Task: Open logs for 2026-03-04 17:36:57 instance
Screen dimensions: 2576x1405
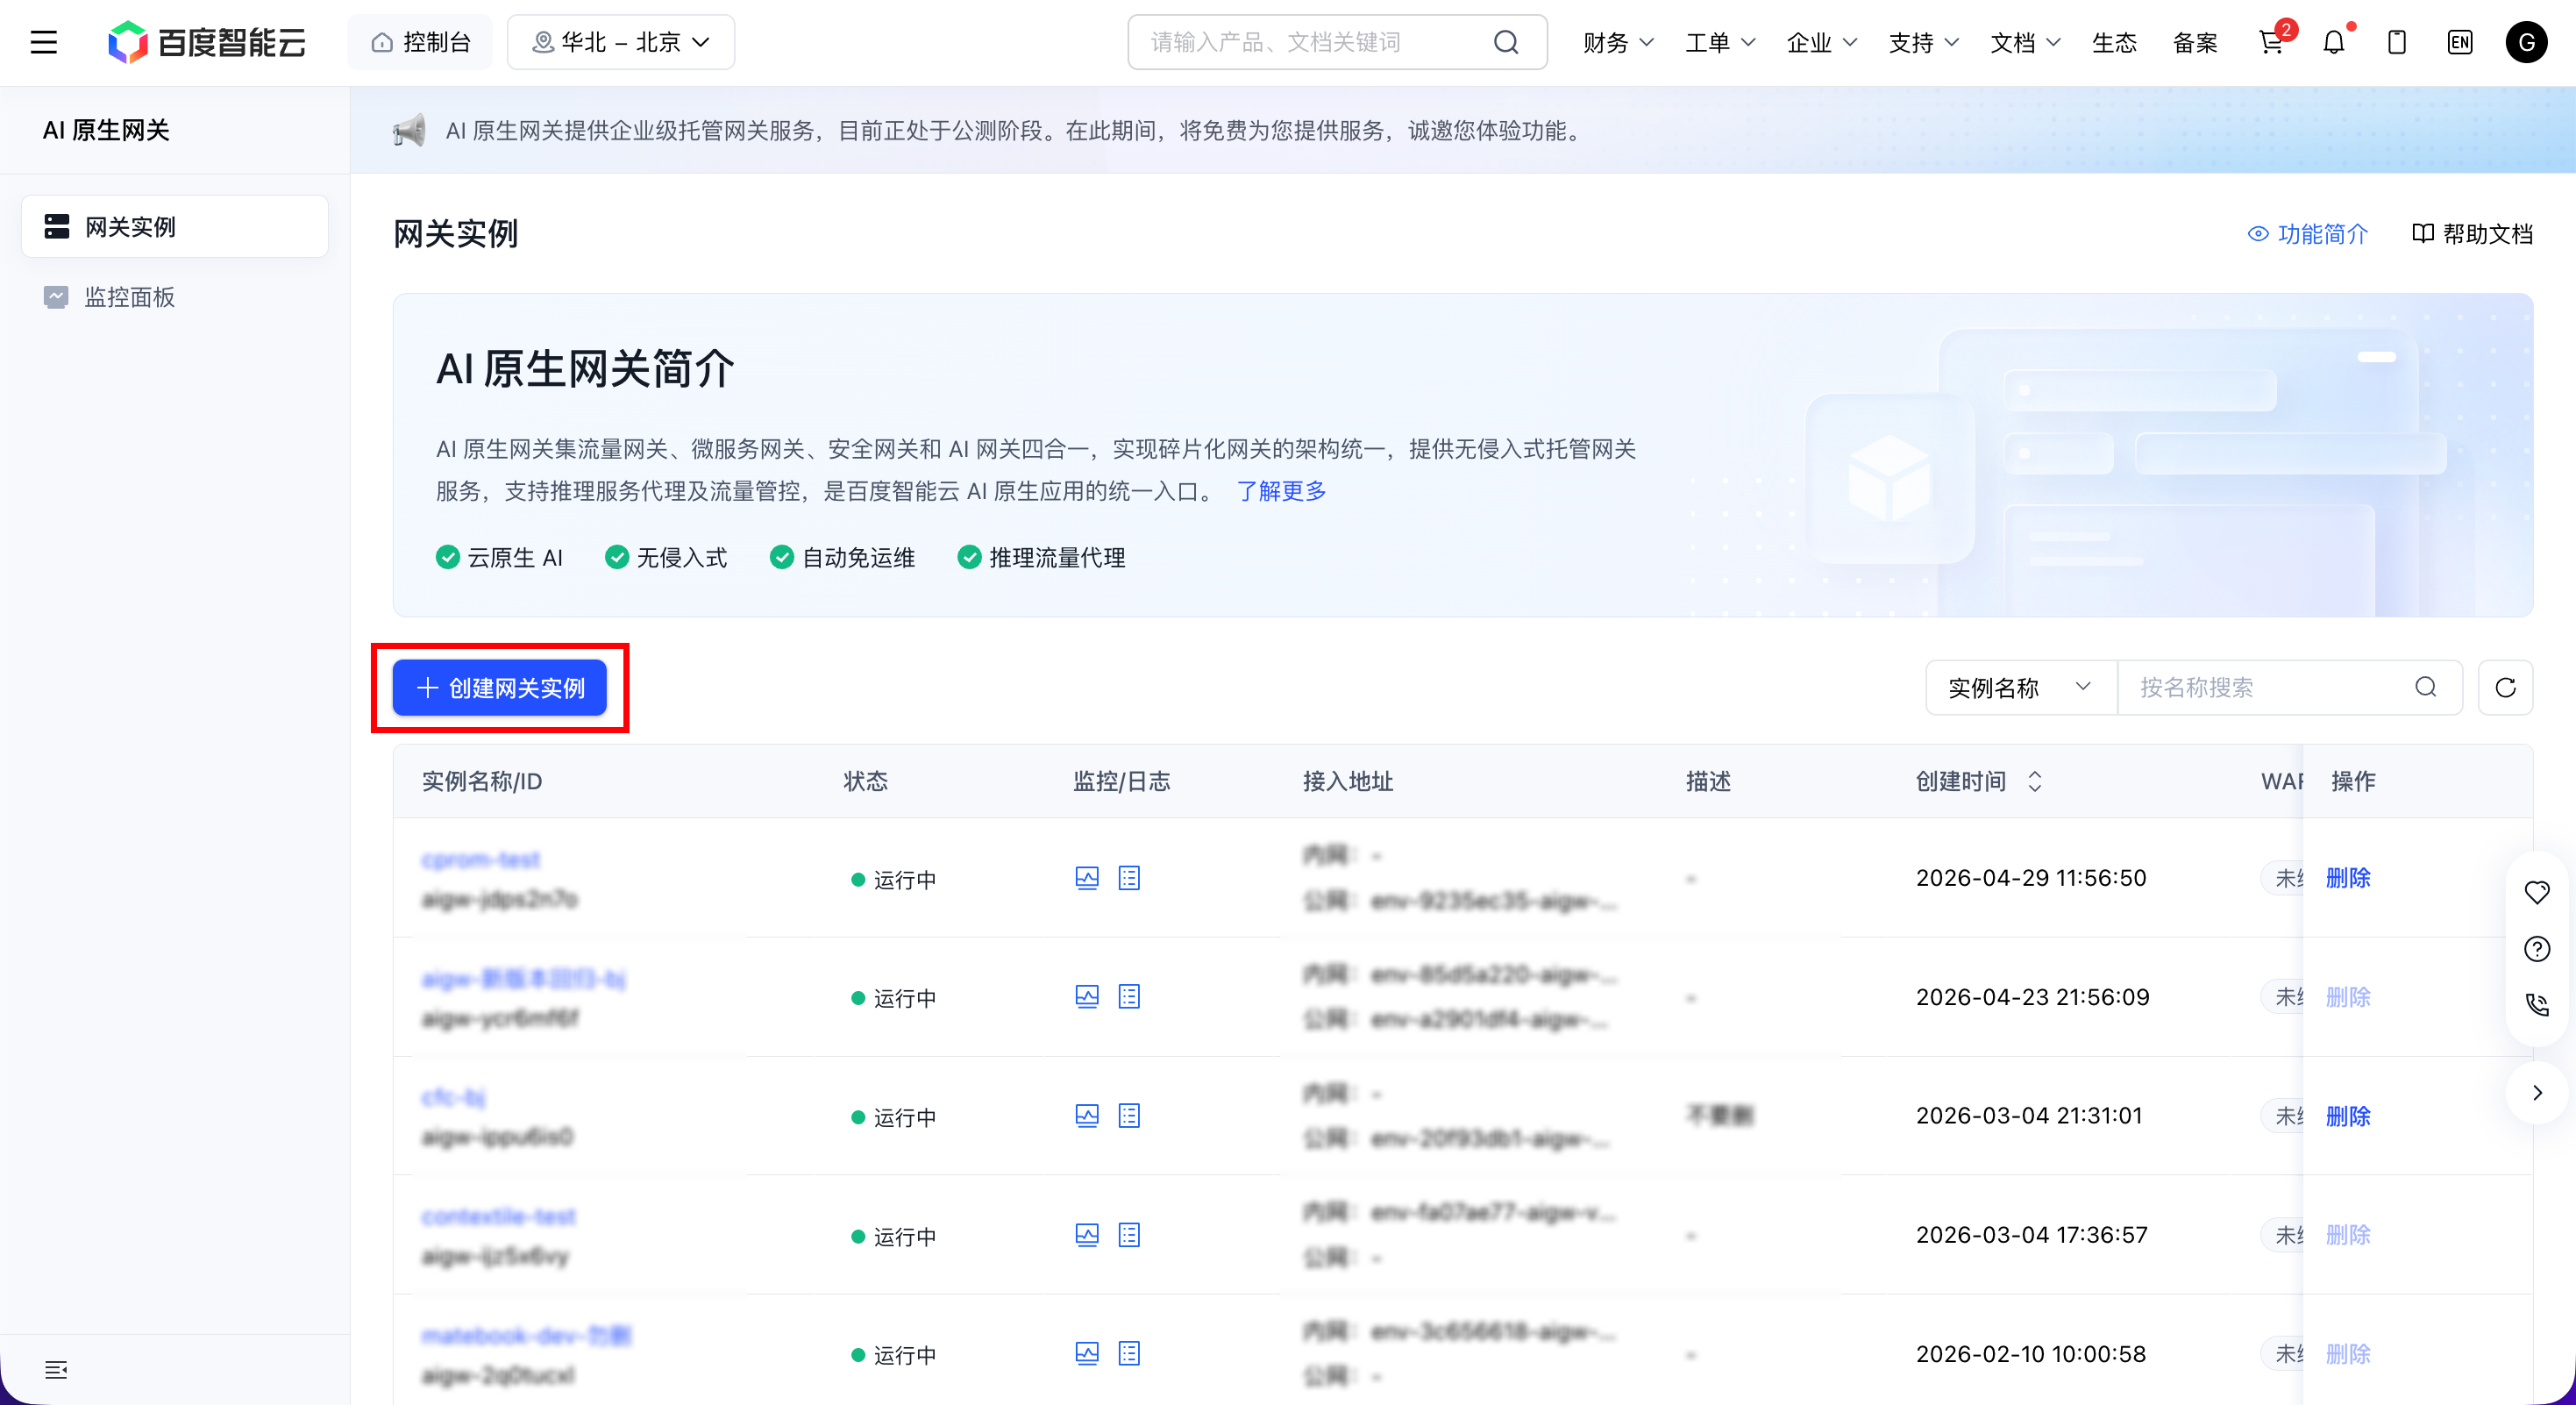Action: point(1129,1235)
